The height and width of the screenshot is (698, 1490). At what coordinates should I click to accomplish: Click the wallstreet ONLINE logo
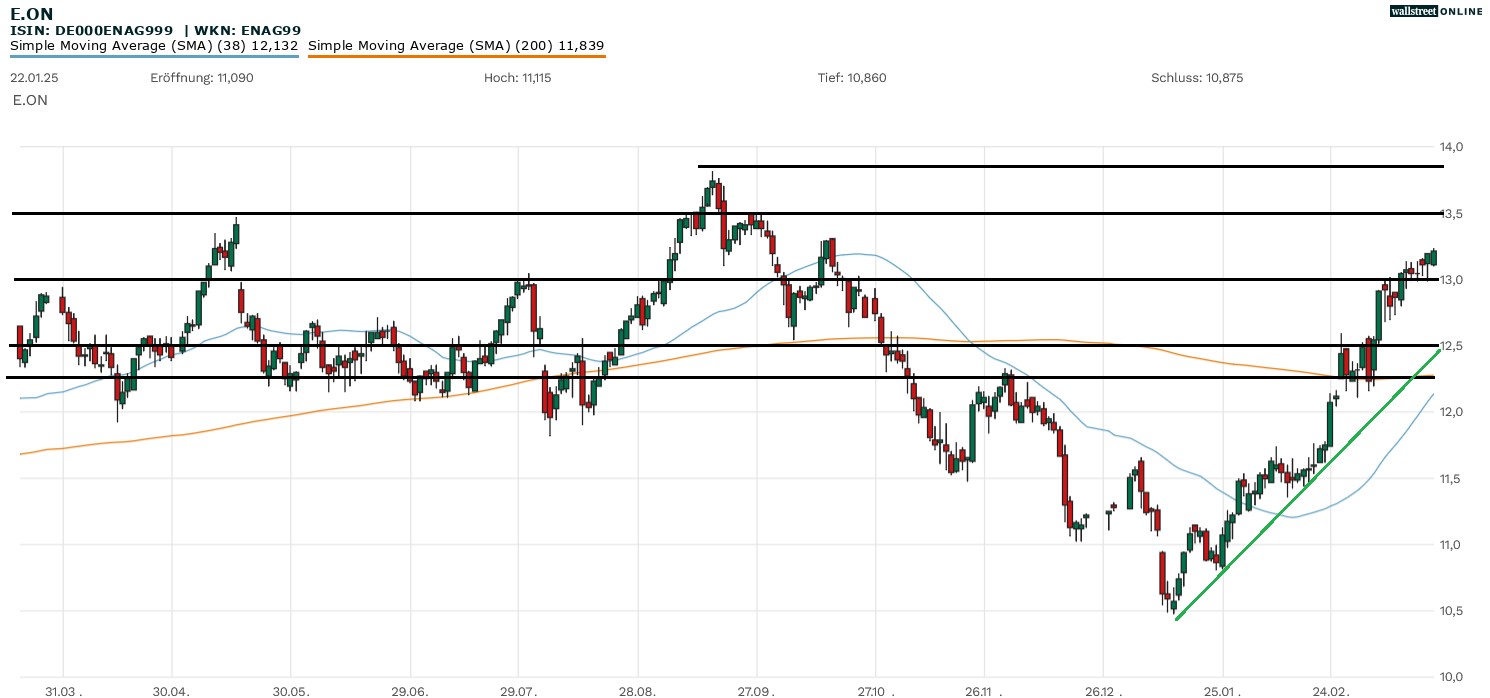1436,11
